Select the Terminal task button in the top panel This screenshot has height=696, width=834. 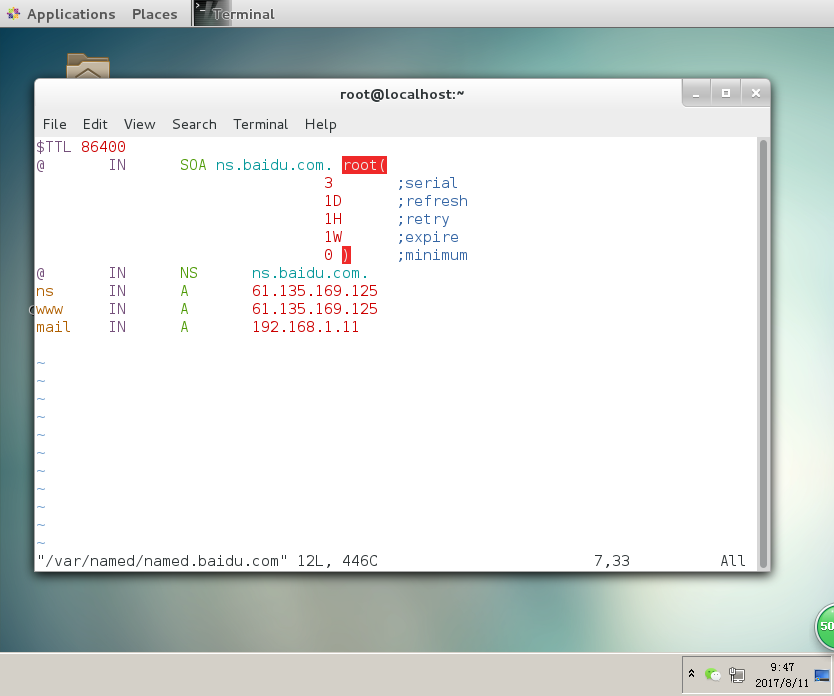click(x=235, y=14)
